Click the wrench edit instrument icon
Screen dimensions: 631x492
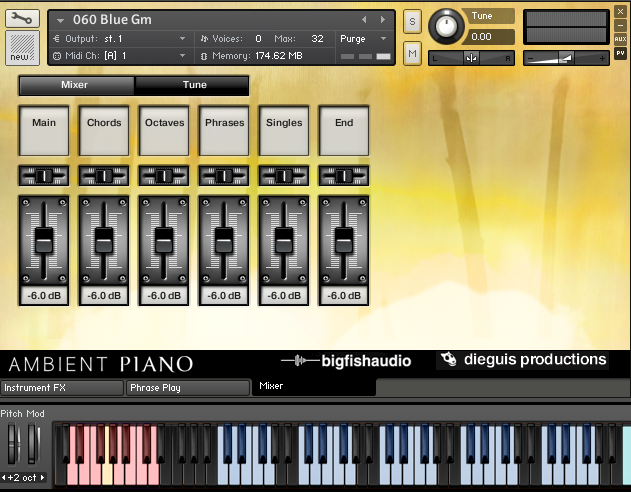22,18
